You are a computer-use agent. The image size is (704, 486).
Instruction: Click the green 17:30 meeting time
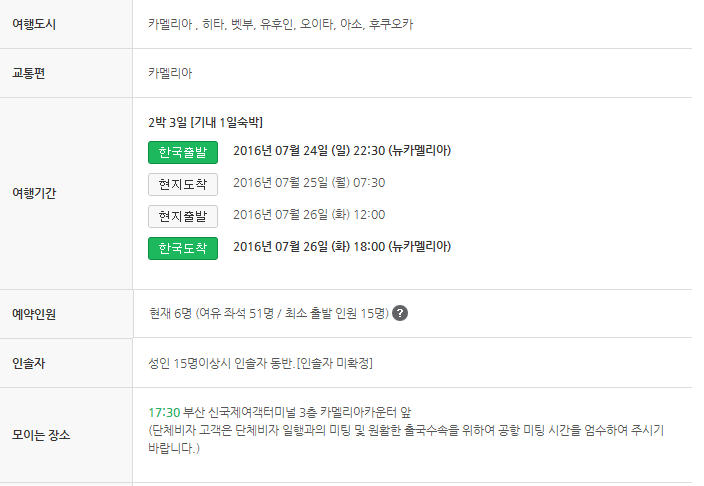164,412
